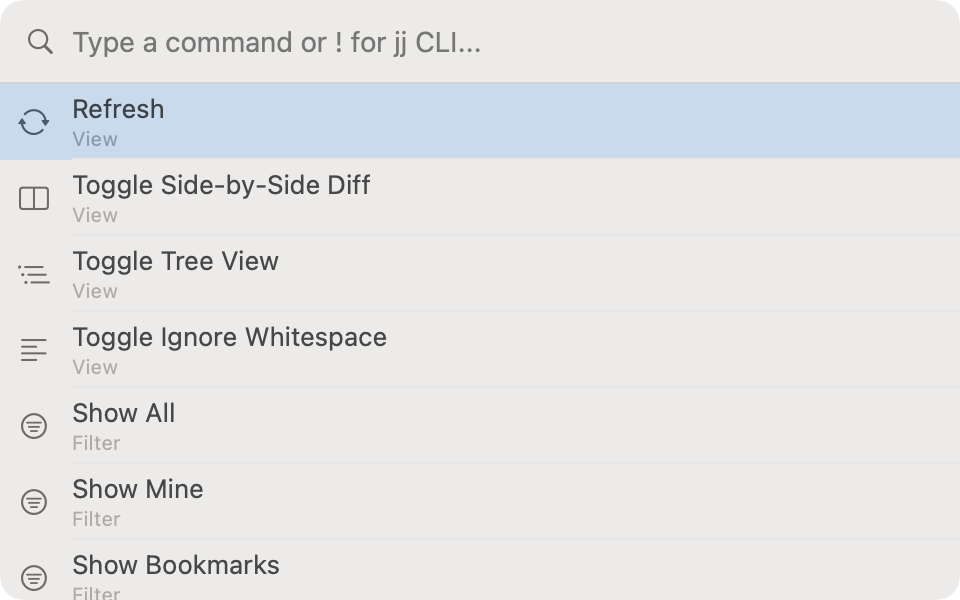Click the Show Bookmarks filter icon
The width and height of the screenshot is (960, 600).
click(34, 577)
